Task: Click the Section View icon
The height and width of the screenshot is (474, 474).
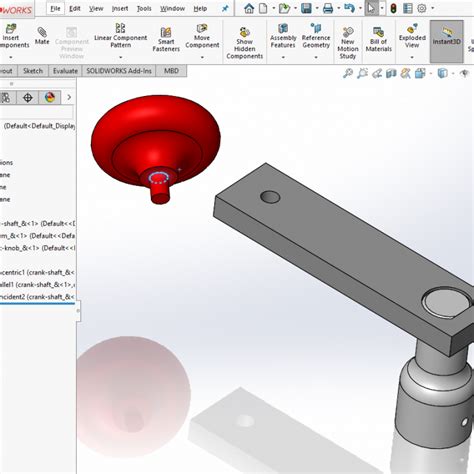Action: (x=391, y=73)
